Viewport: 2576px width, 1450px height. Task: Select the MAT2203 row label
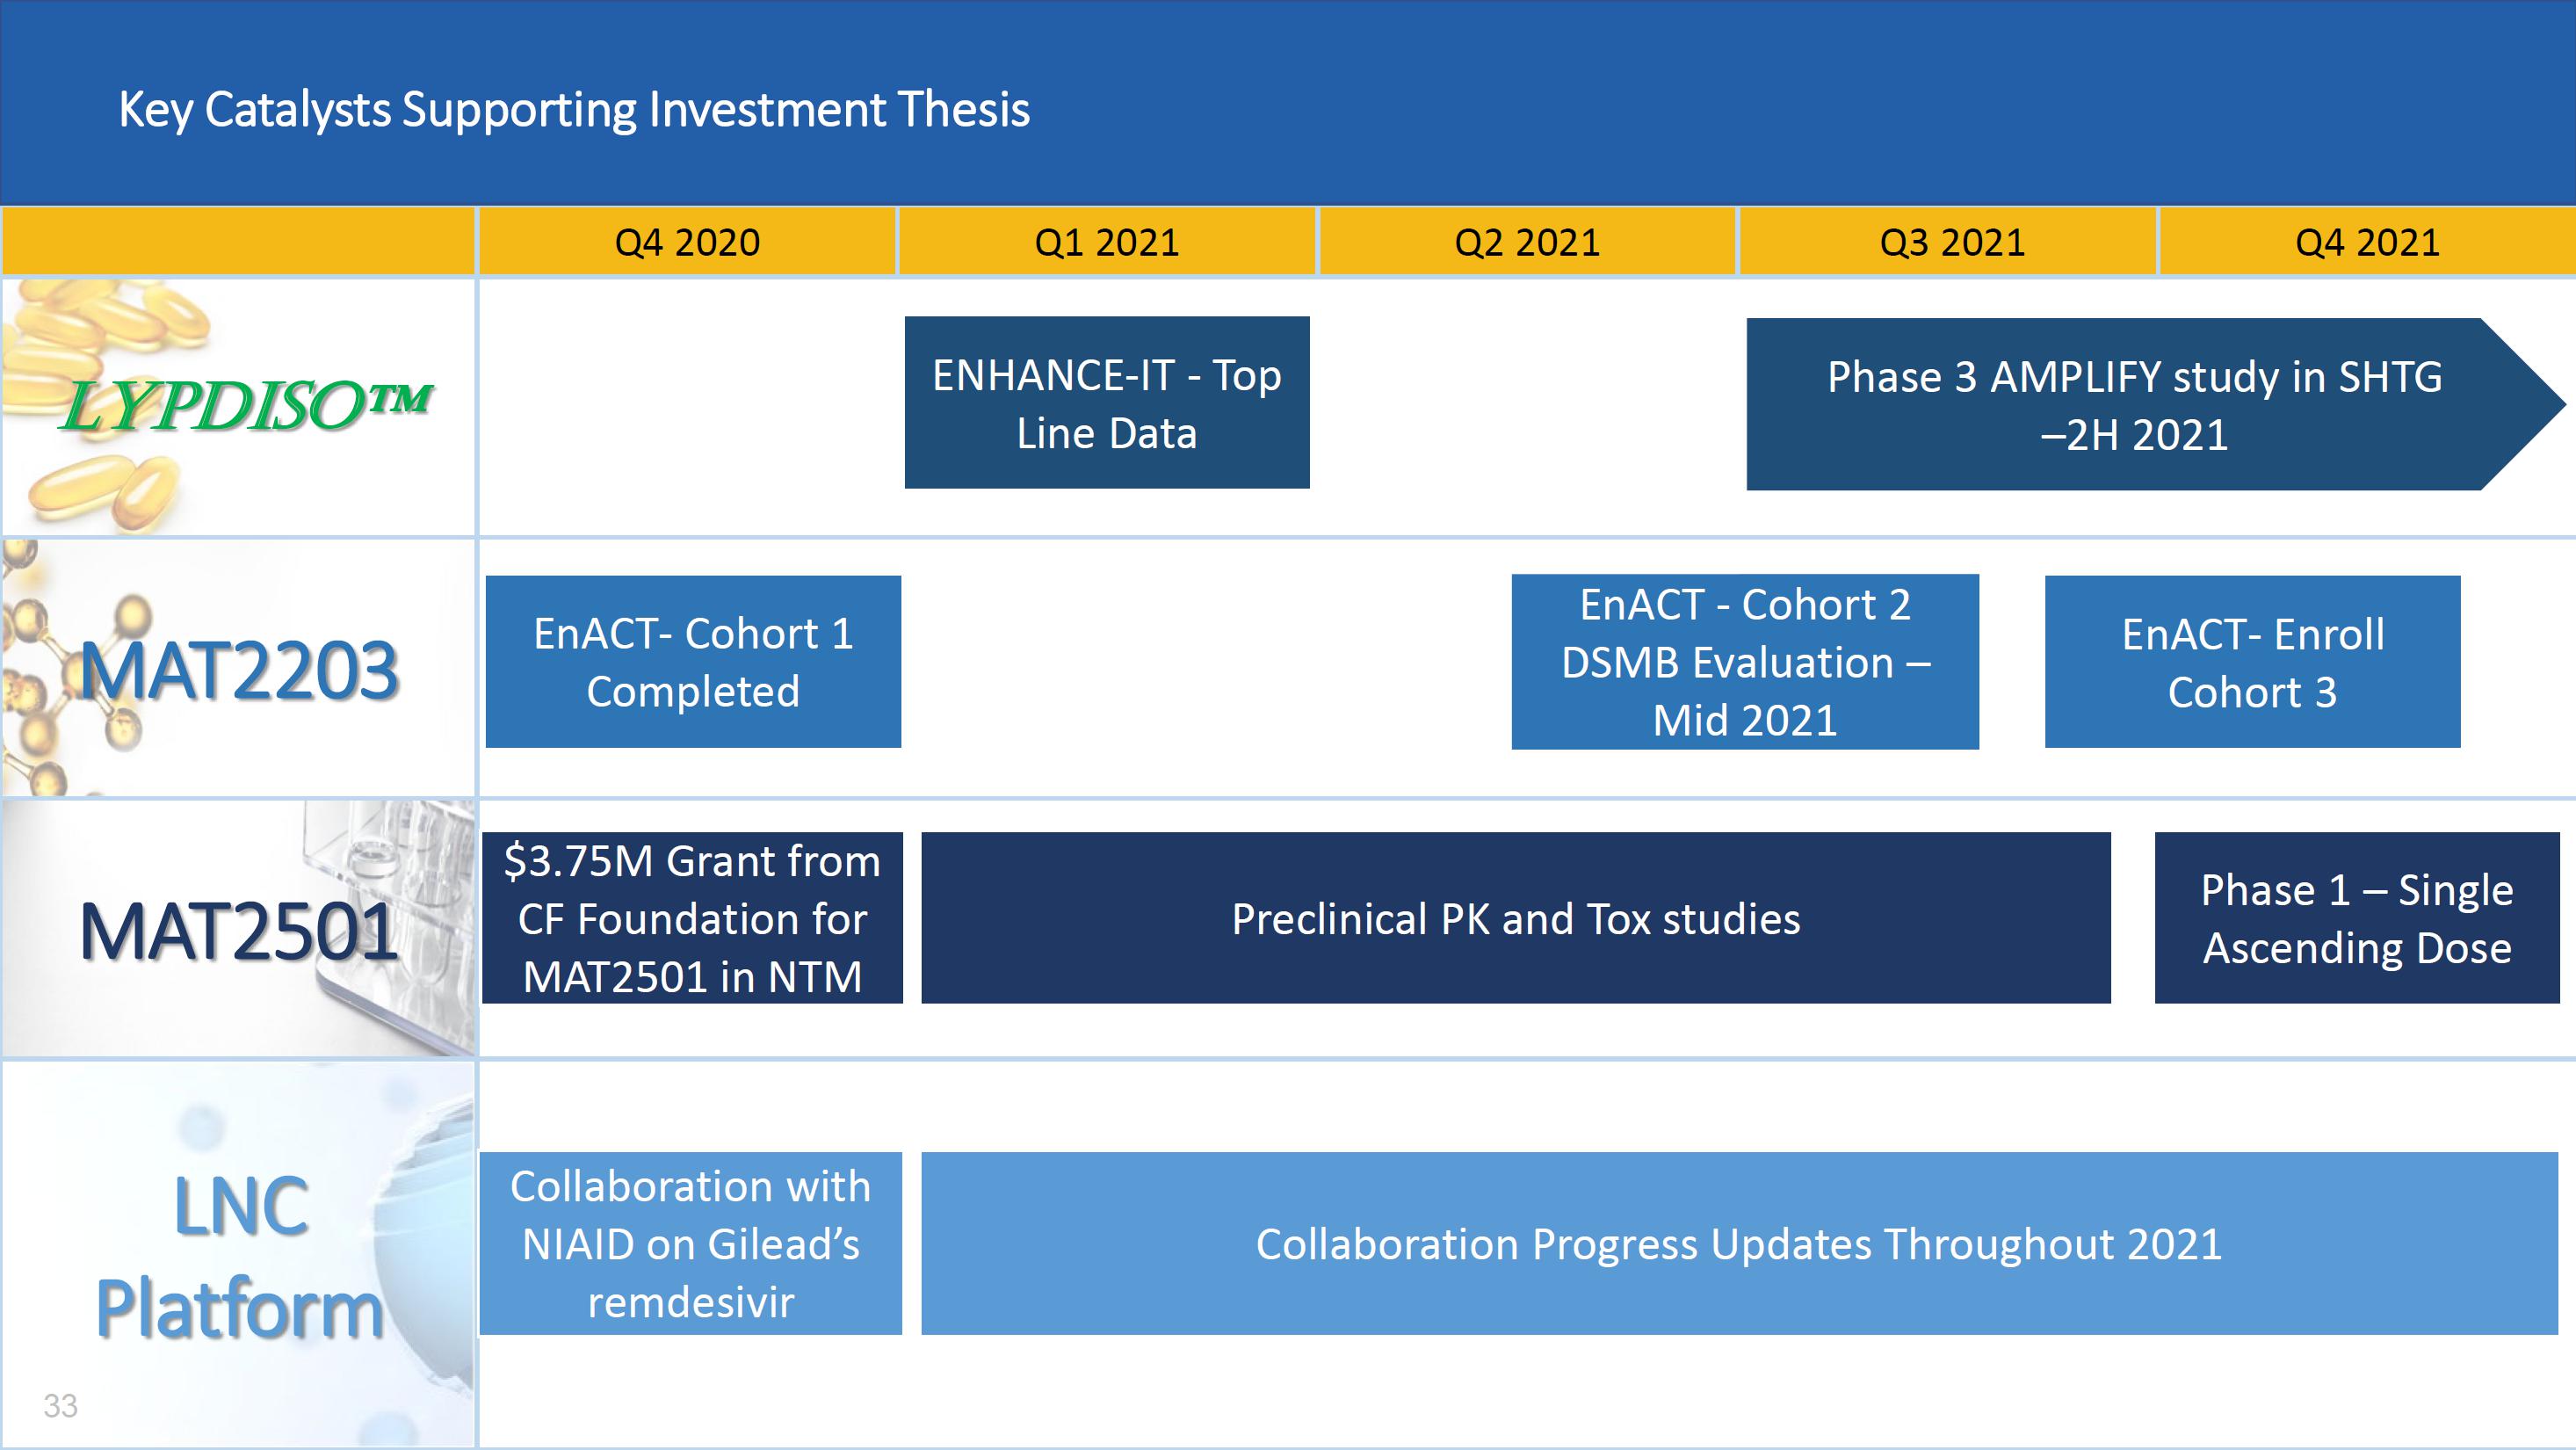240,670
